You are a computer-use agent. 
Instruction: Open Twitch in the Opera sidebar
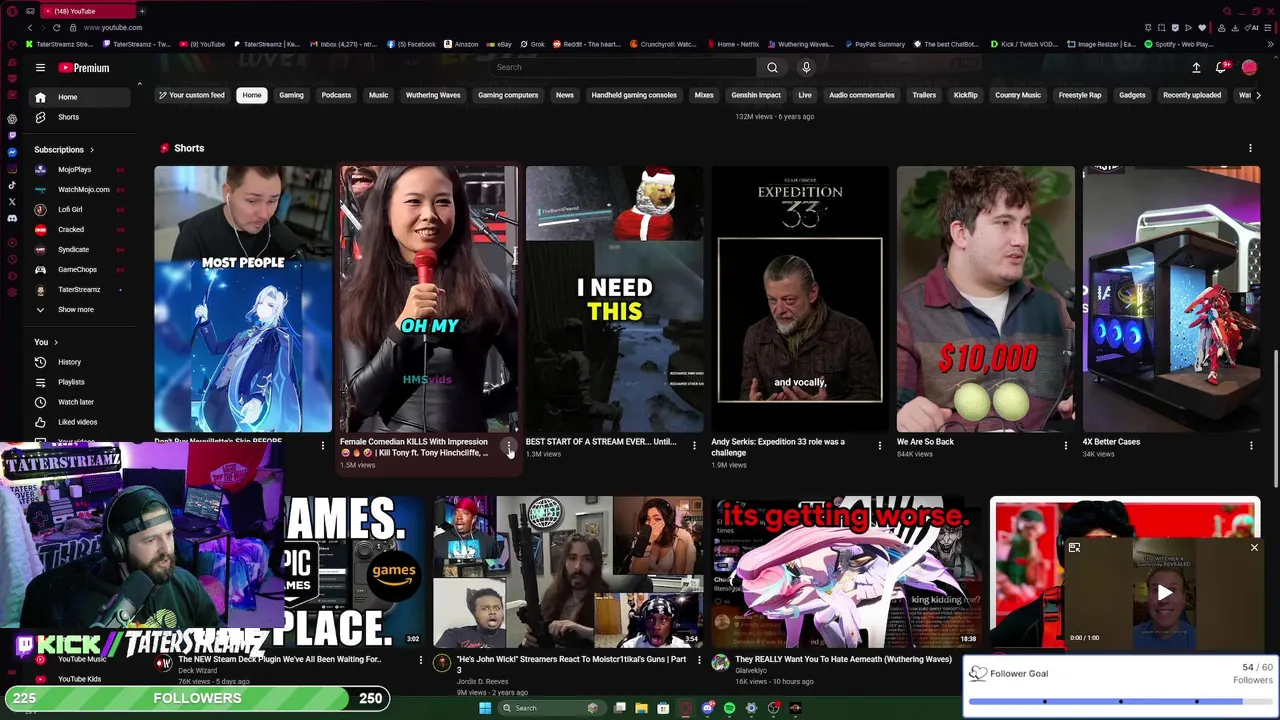(12, 135)
